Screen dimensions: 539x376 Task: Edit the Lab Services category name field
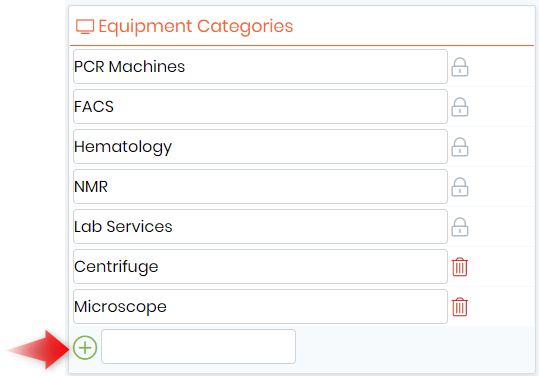[x=260, y=226]
